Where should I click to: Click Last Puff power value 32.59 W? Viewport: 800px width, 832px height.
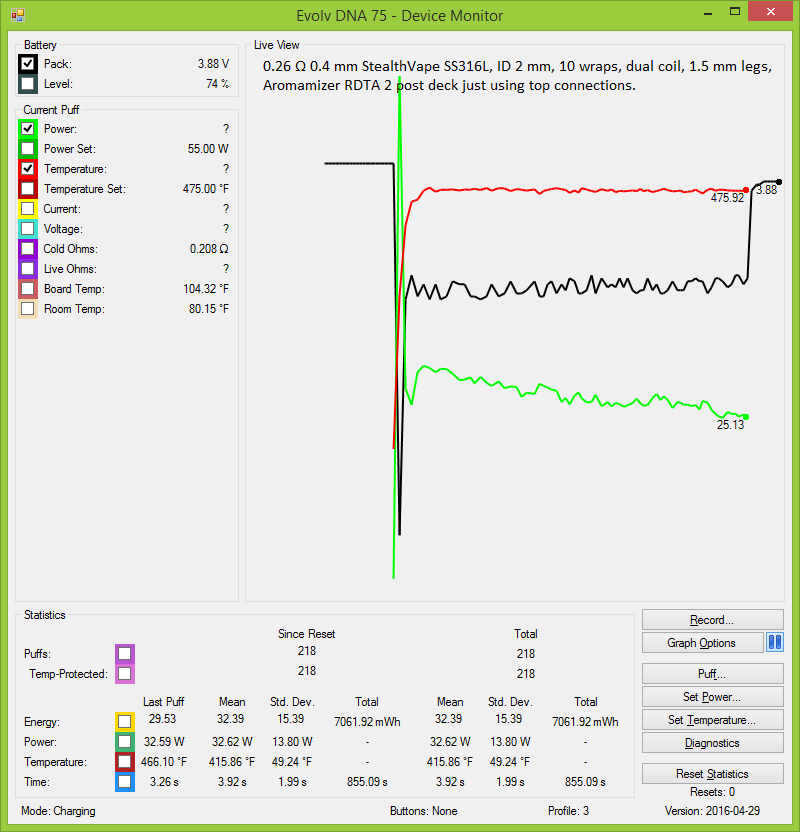[164, 742]
